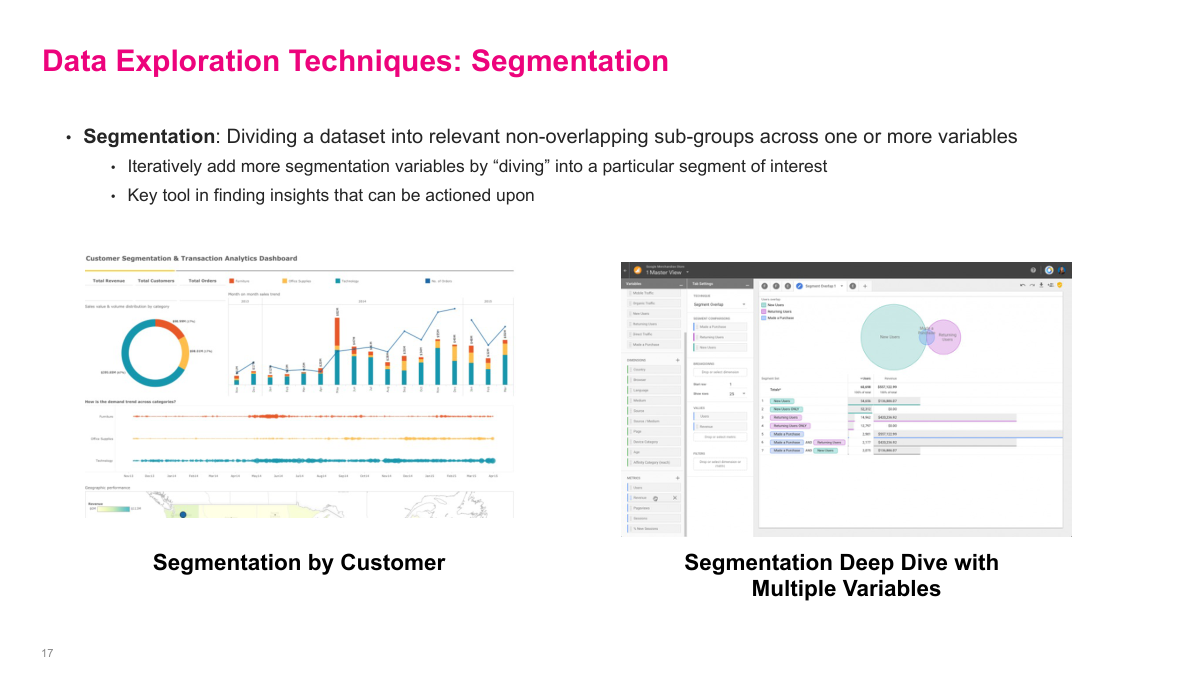Open the Segment Overlap technique dropdown
Screen dimensions: 1200x675
(x=719, y=304)
